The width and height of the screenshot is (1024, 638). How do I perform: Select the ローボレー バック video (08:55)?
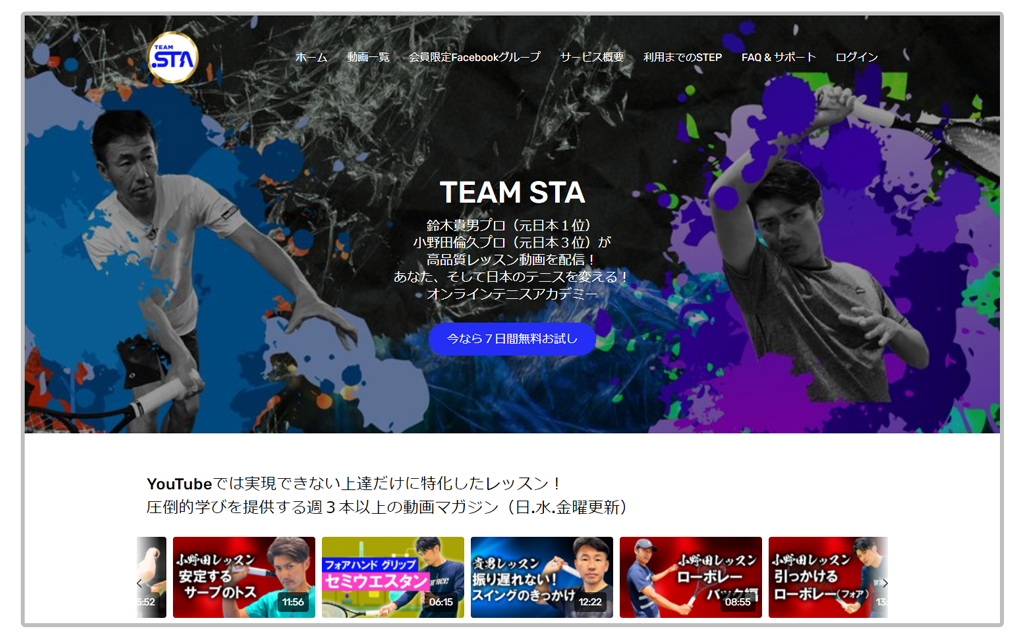point(690,577)
